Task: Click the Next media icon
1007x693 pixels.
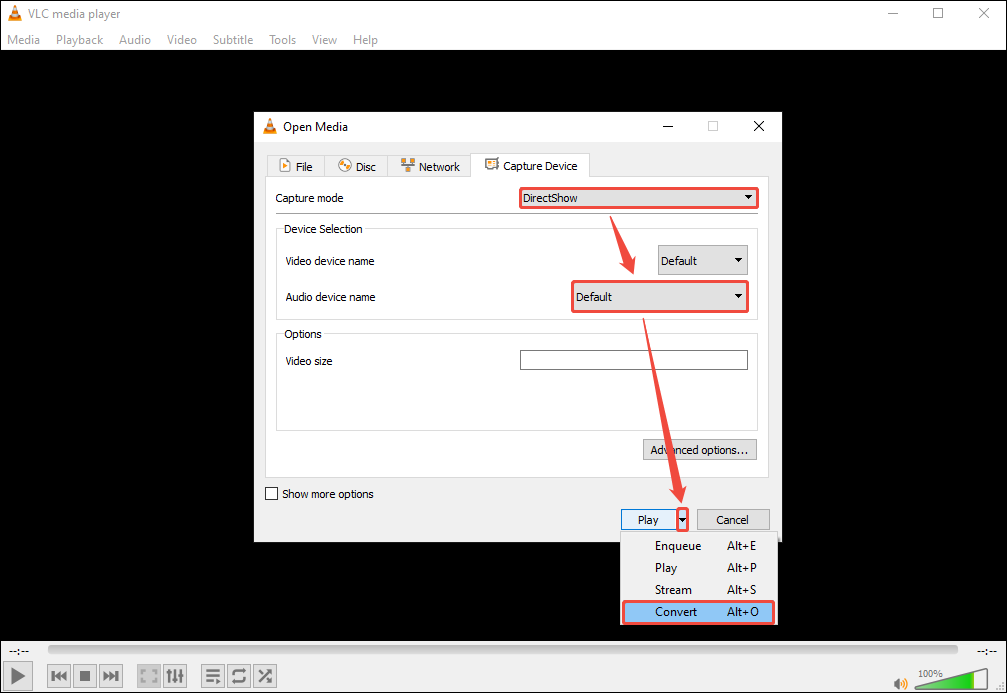Action: 110,675
